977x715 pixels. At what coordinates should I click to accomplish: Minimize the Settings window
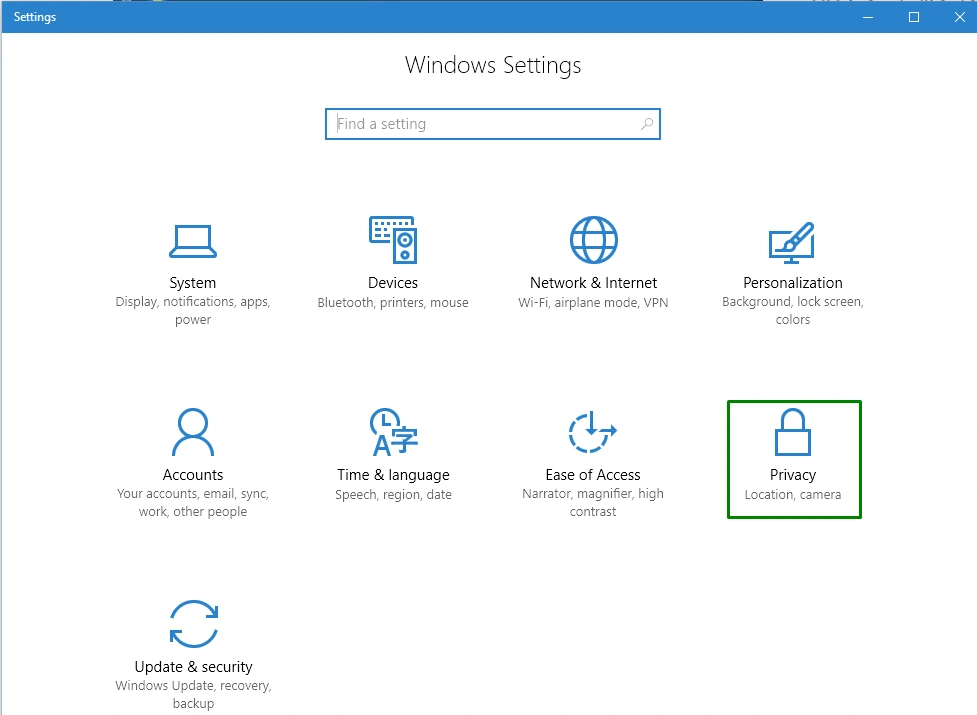pos(867,17)
